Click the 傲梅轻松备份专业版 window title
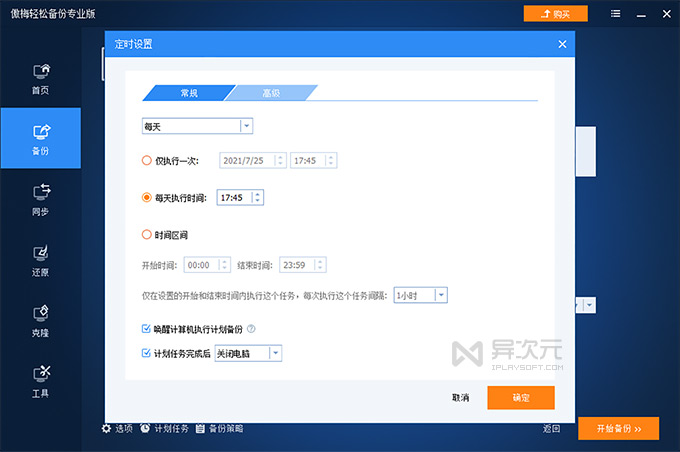680x452 pixels. point(53,14)
